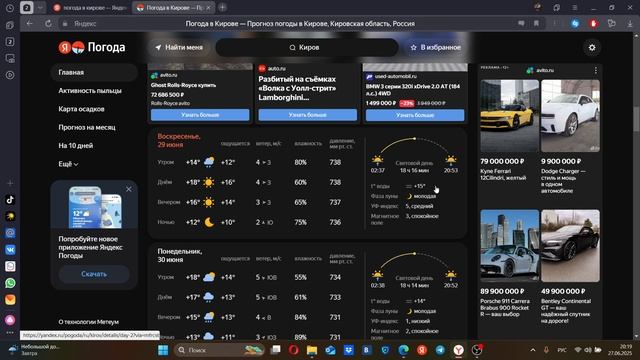
Task: Open 'Прогноз на месяц' menu item
Action: 87,127
